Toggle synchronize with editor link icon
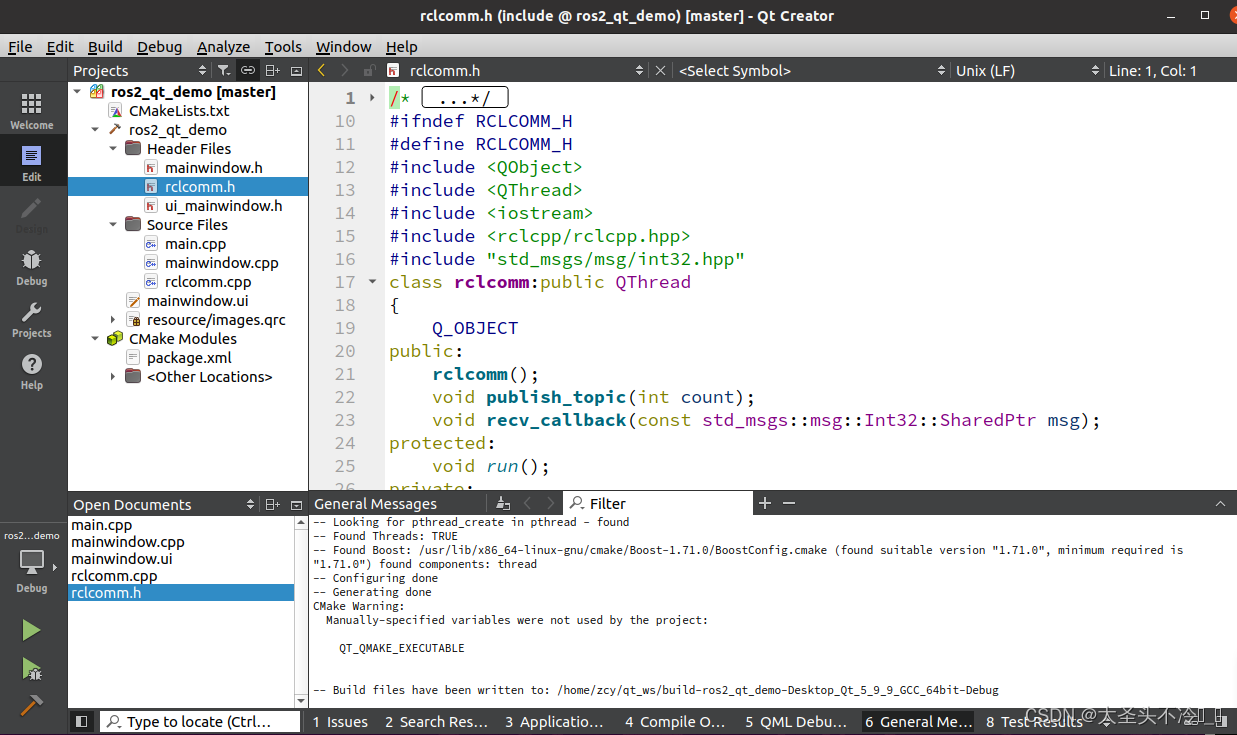Image resolution: width=1237 pixels, height=735 pixels. tap(247, 71)
